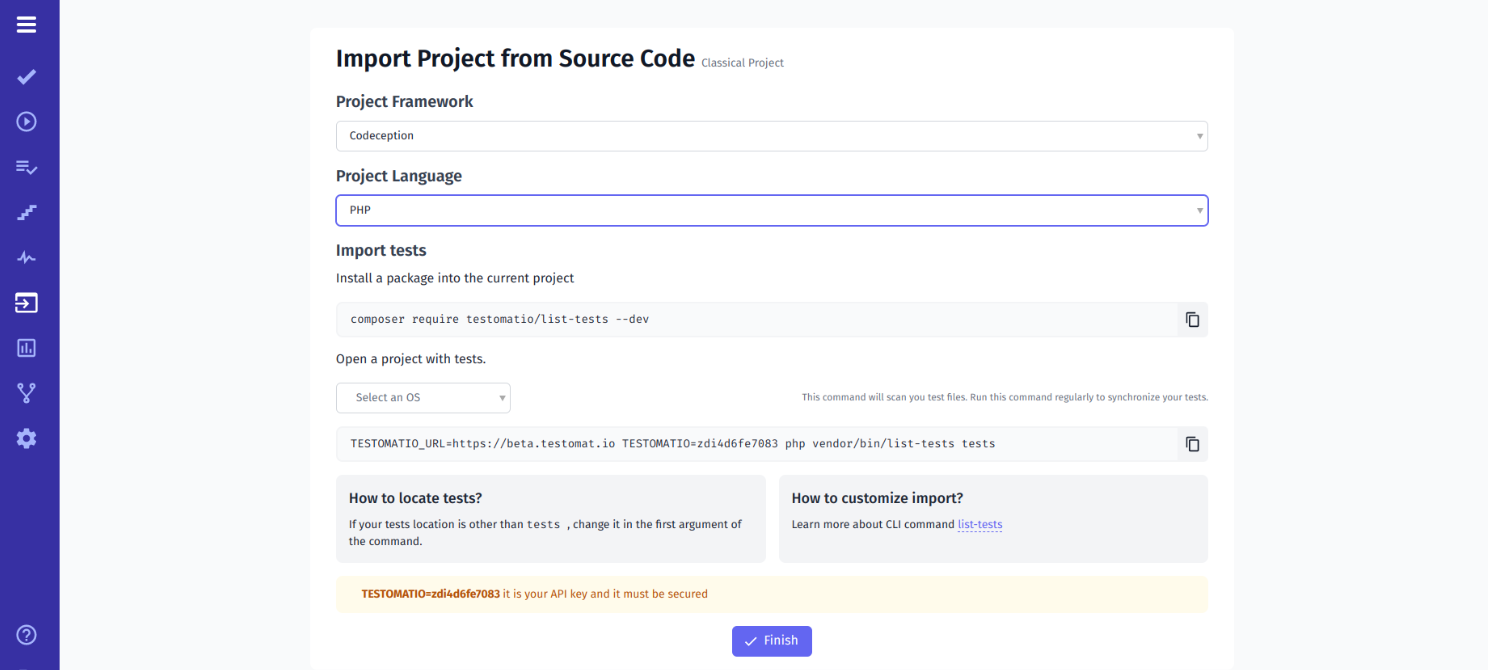Image resolution: width=1488 pixels, height=670 pixels.
Task: Open the Select an OS dropdown
Action: pos(423,397)
